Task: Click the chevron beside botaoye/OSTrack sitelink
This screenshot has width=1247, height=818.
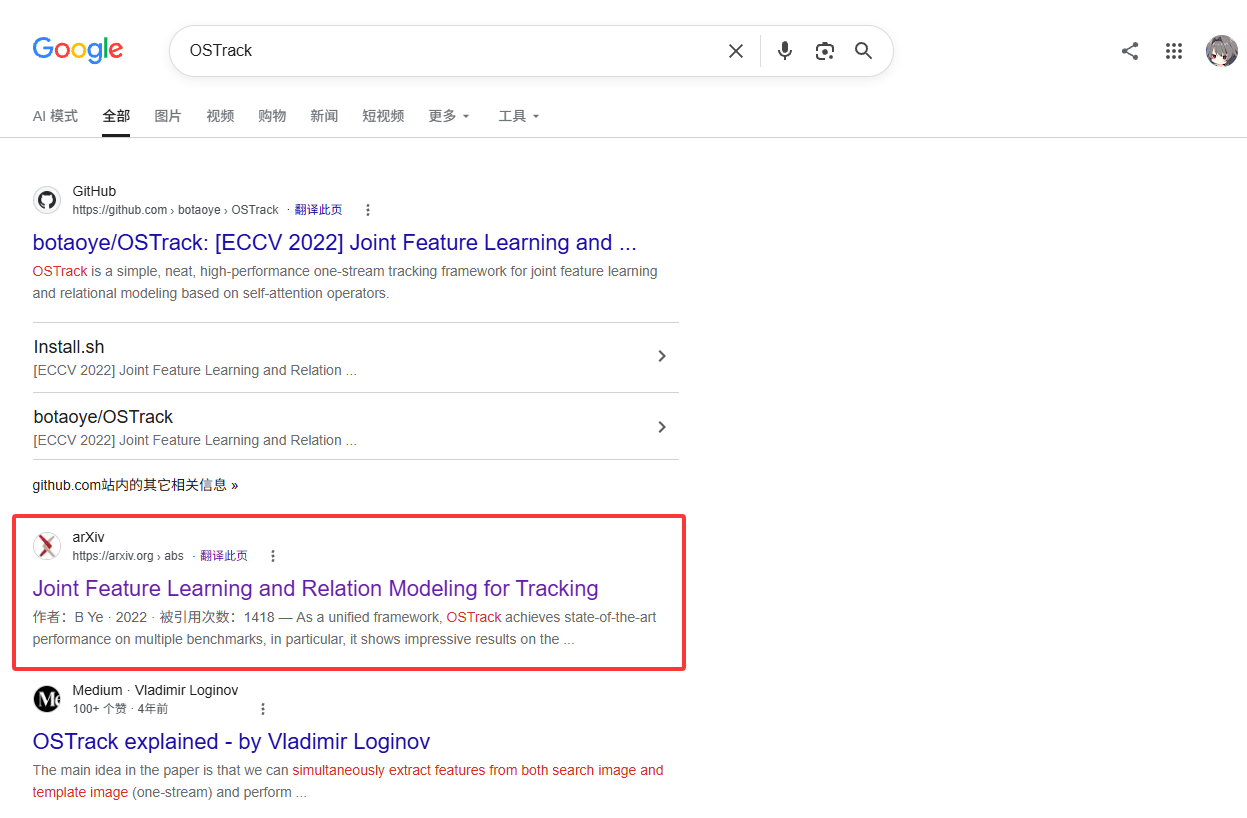Action: click(661, 427)
